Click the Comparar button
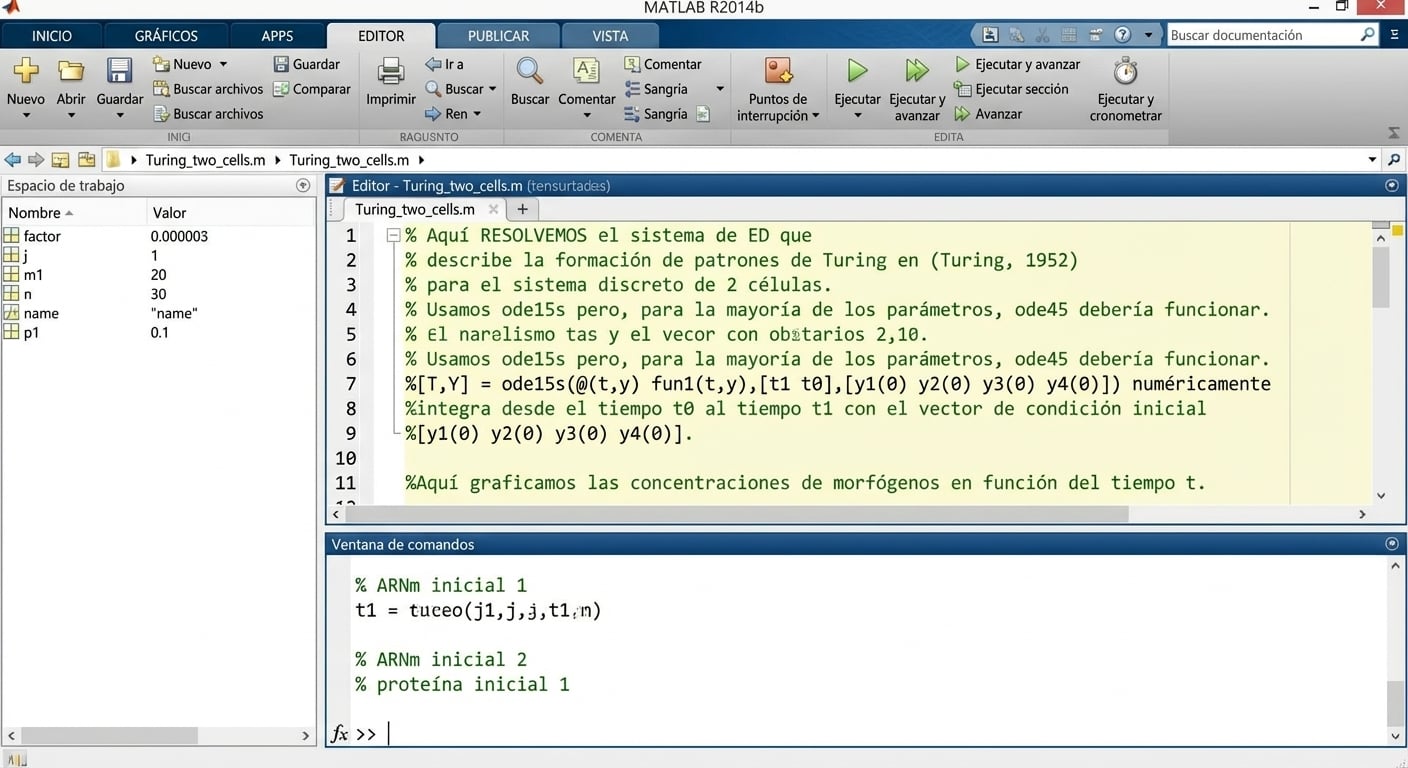1408x768 pixels. pos(312,89)
